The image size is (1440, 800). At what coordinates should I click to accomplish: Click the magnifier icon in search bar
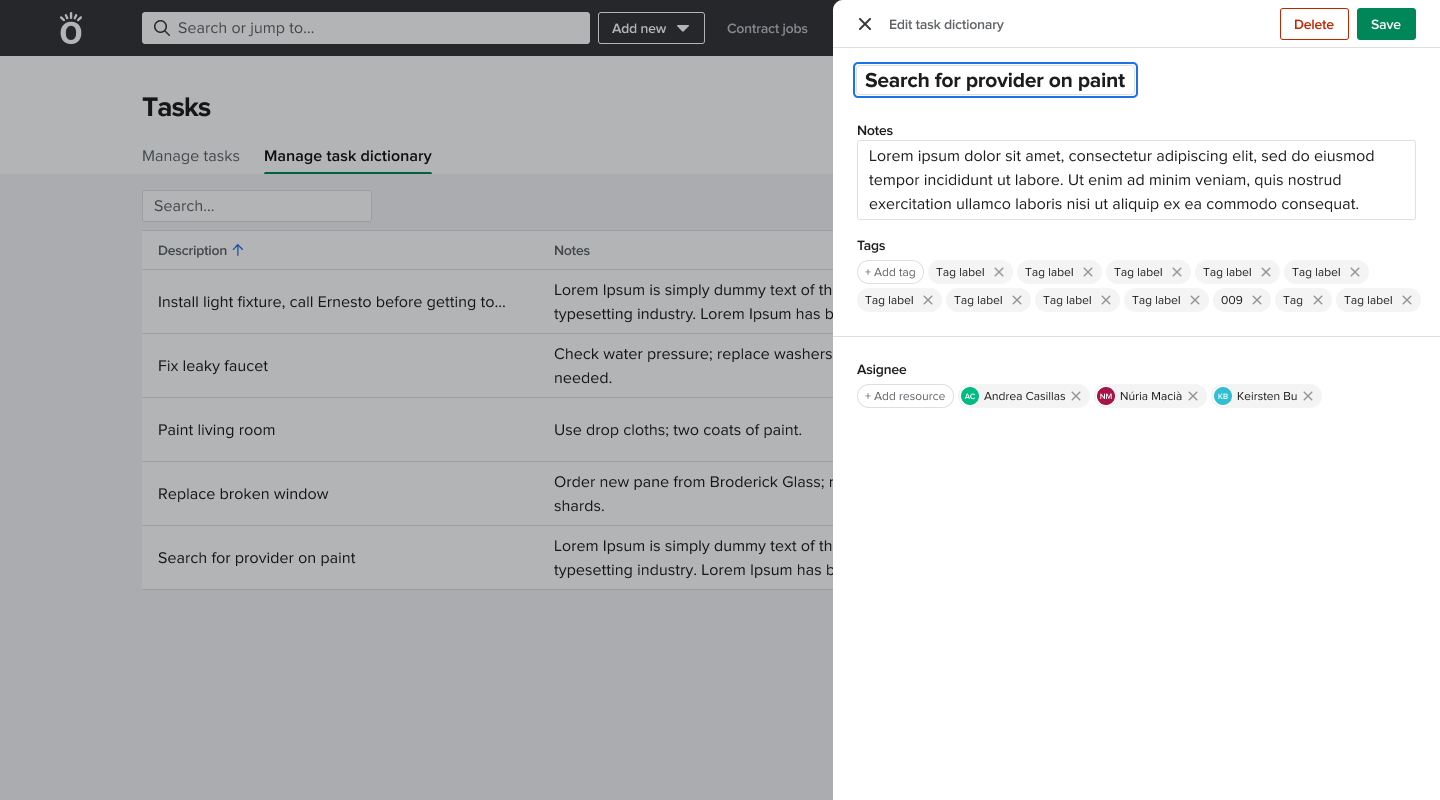pos(161,28)
